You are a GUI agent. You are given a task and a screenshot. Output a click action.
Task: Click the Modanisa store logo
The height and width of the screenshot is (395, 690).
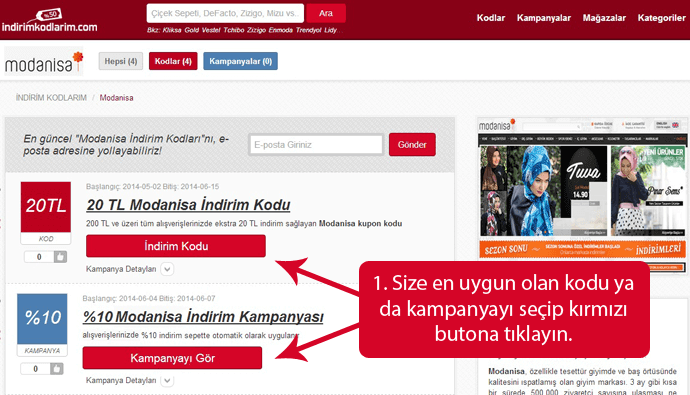click(44, 62)
